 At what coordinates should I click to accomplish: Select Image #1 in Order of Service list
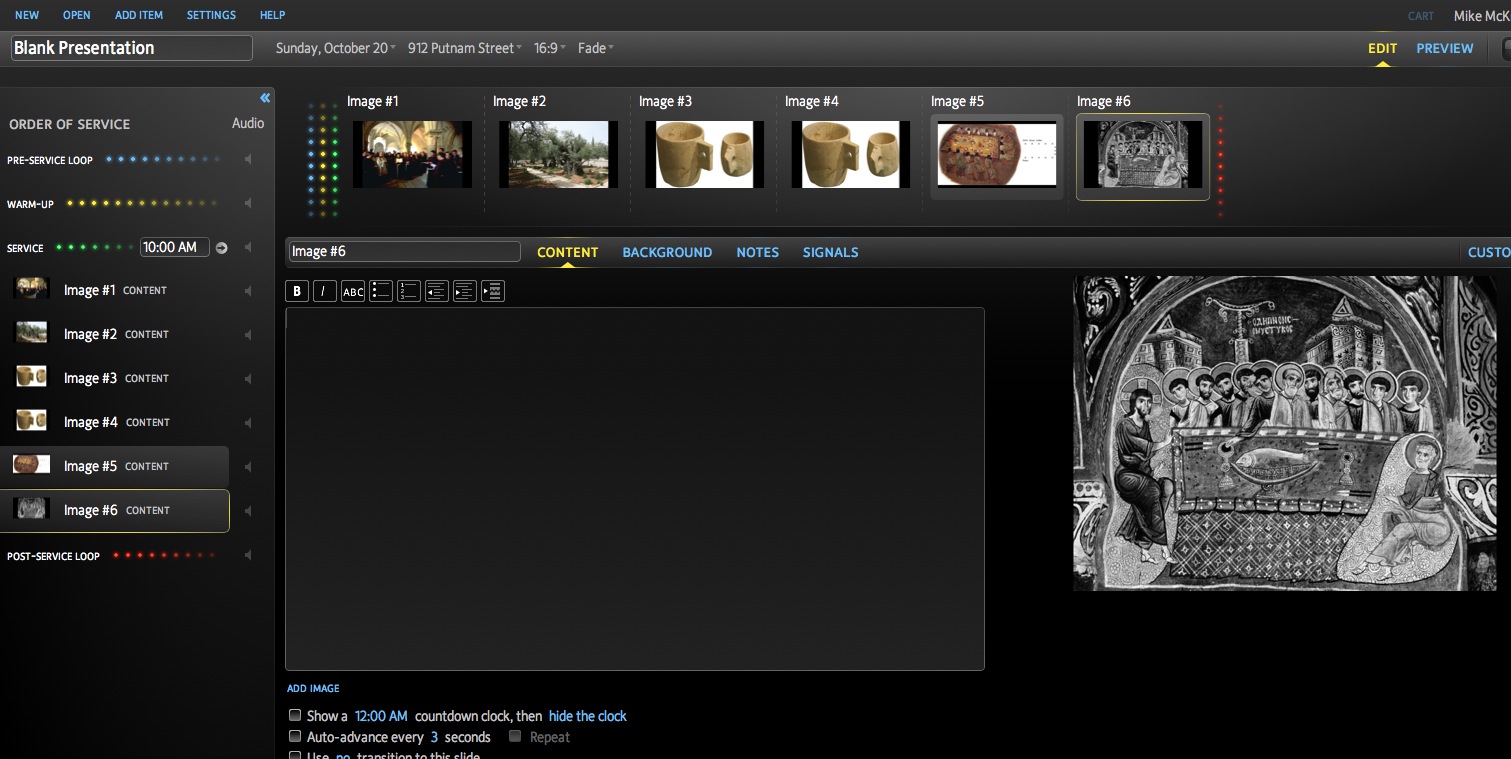point(115,290)
